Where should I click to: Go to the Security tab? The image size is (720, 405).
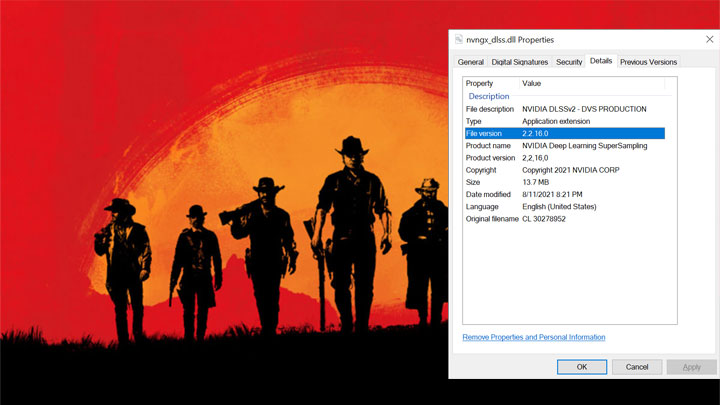pos(569,62)
